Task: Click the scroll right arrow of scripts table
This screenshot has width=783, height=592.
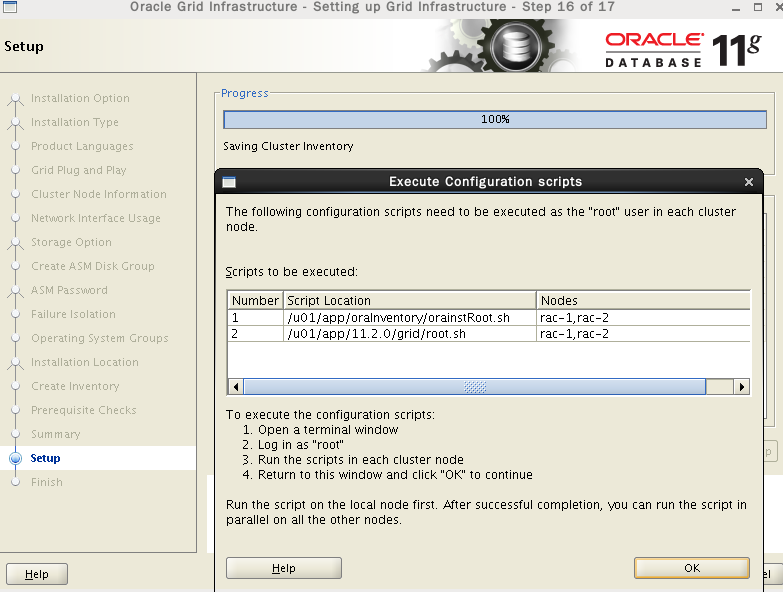Action: coord(742,386)
